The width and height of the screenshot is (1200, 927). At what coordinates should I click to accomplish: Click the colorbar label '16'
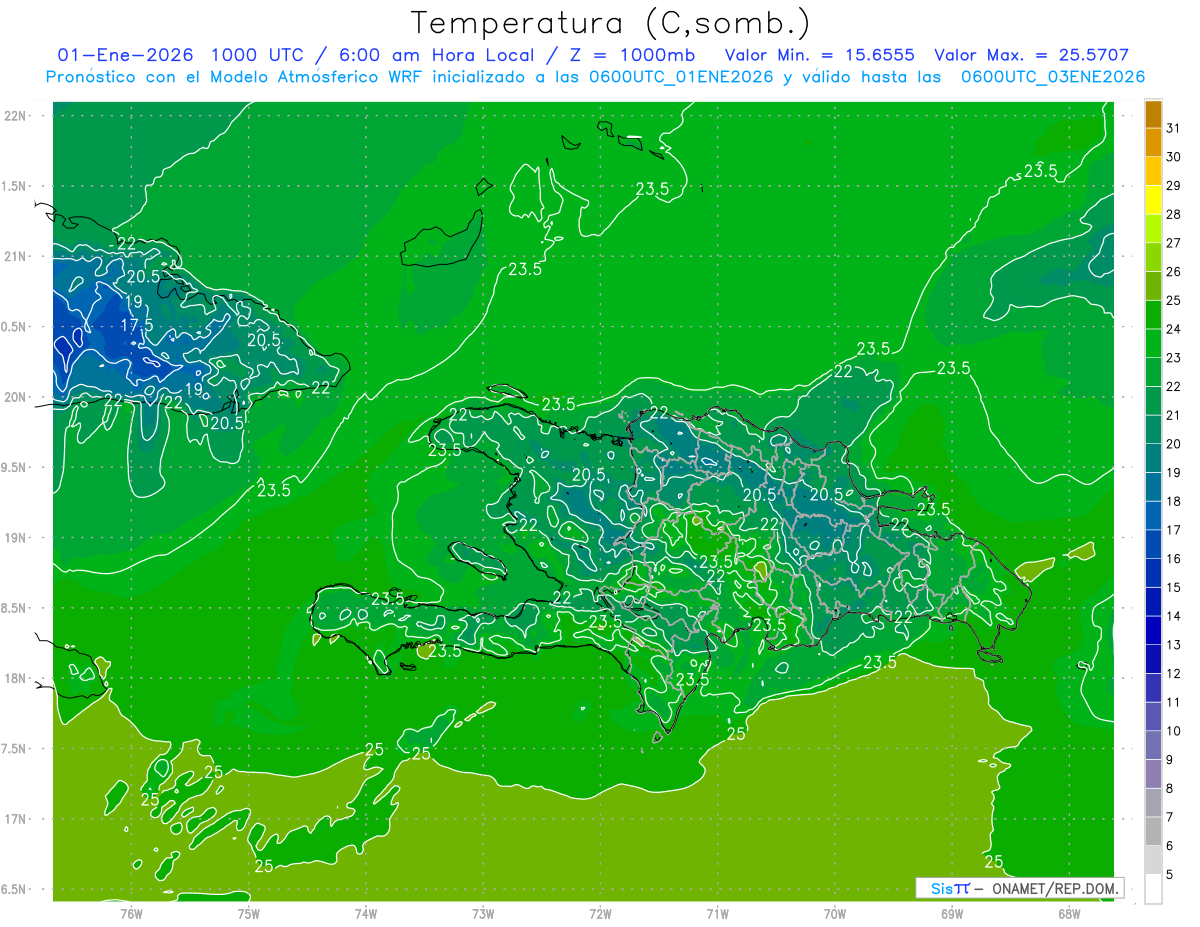[1174, 559]
